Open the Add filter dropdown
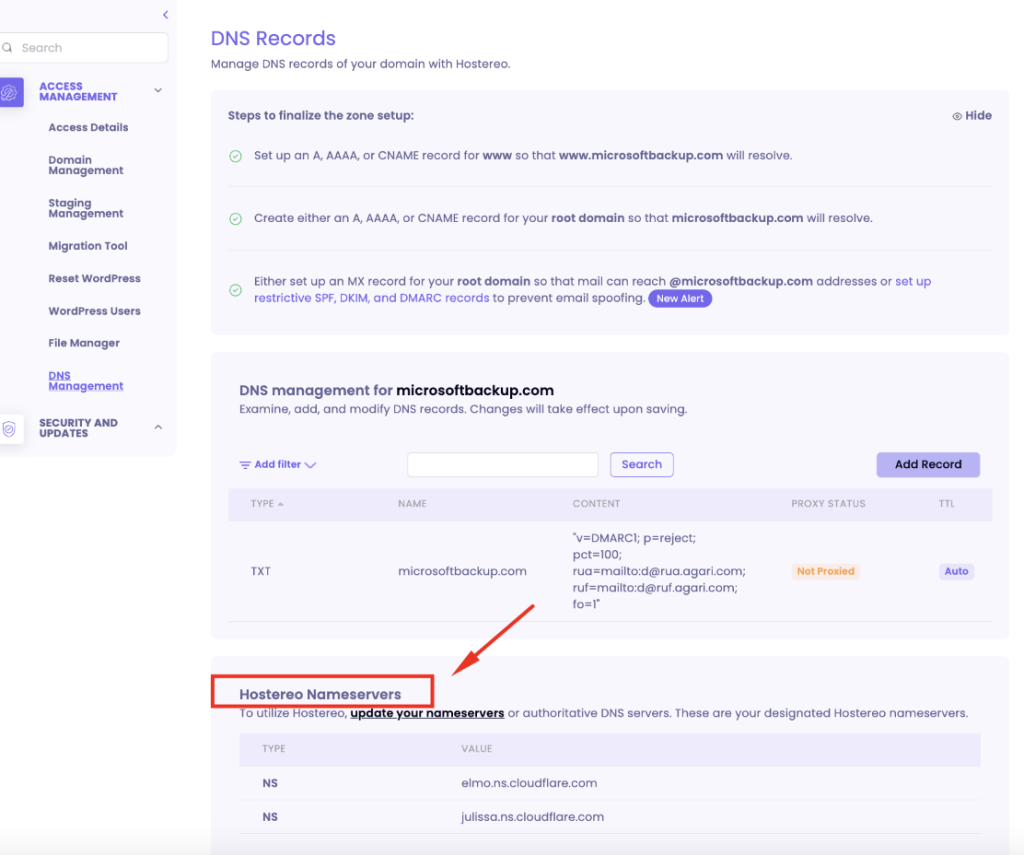1024x855 pixels. click(278, 464)
